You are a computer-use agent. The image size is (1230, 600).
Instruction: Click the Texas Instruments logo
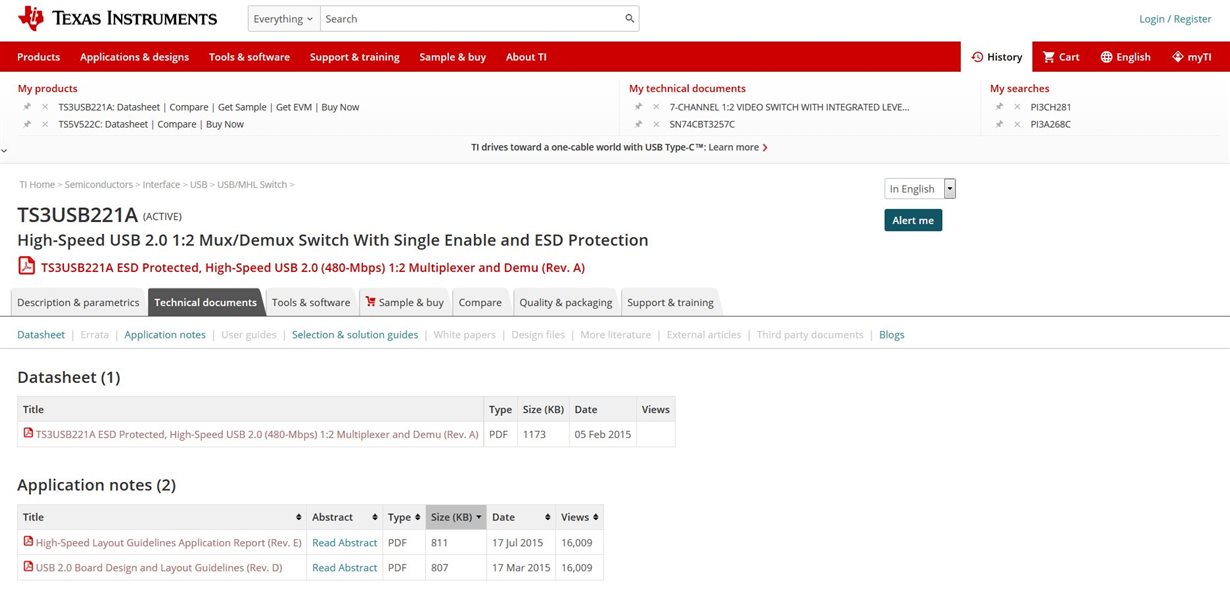[x=117, y=18]
